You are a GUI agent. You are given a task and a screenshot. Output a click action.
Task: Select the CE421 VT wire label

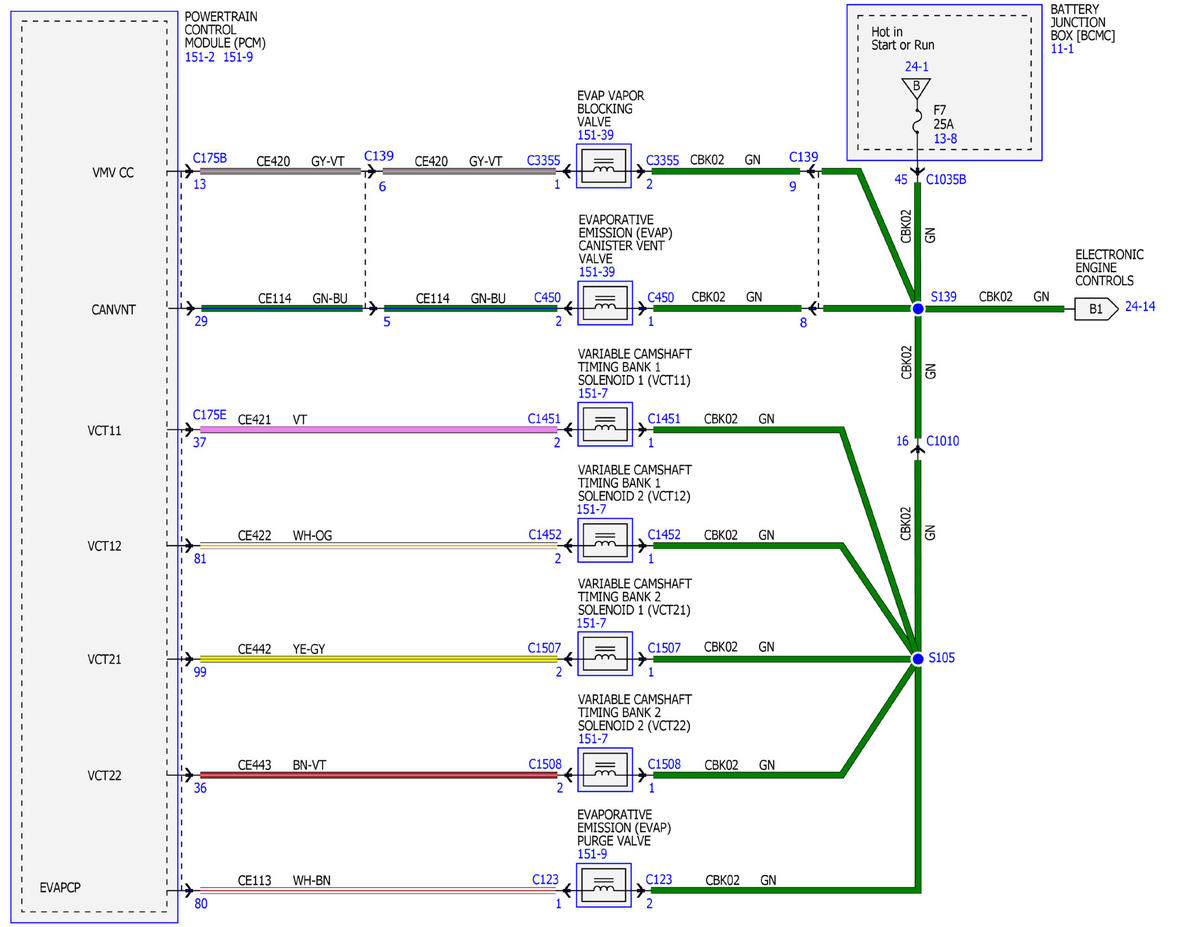272,421
